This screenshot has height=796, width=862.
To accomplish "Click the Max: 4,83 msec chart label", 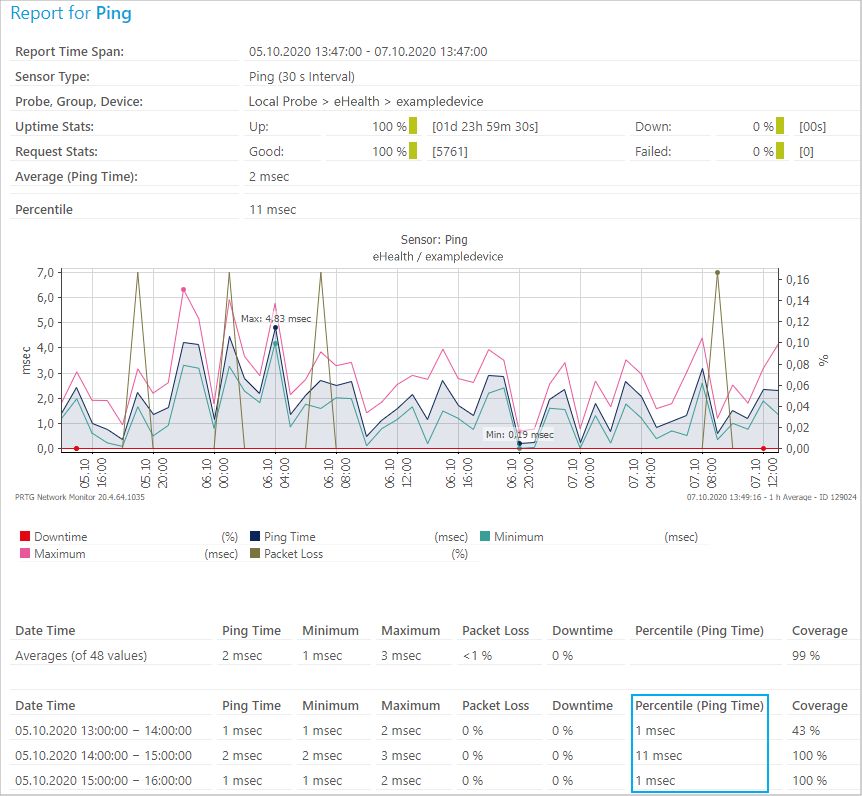I will pyautogui.click(x=276, y=318).
